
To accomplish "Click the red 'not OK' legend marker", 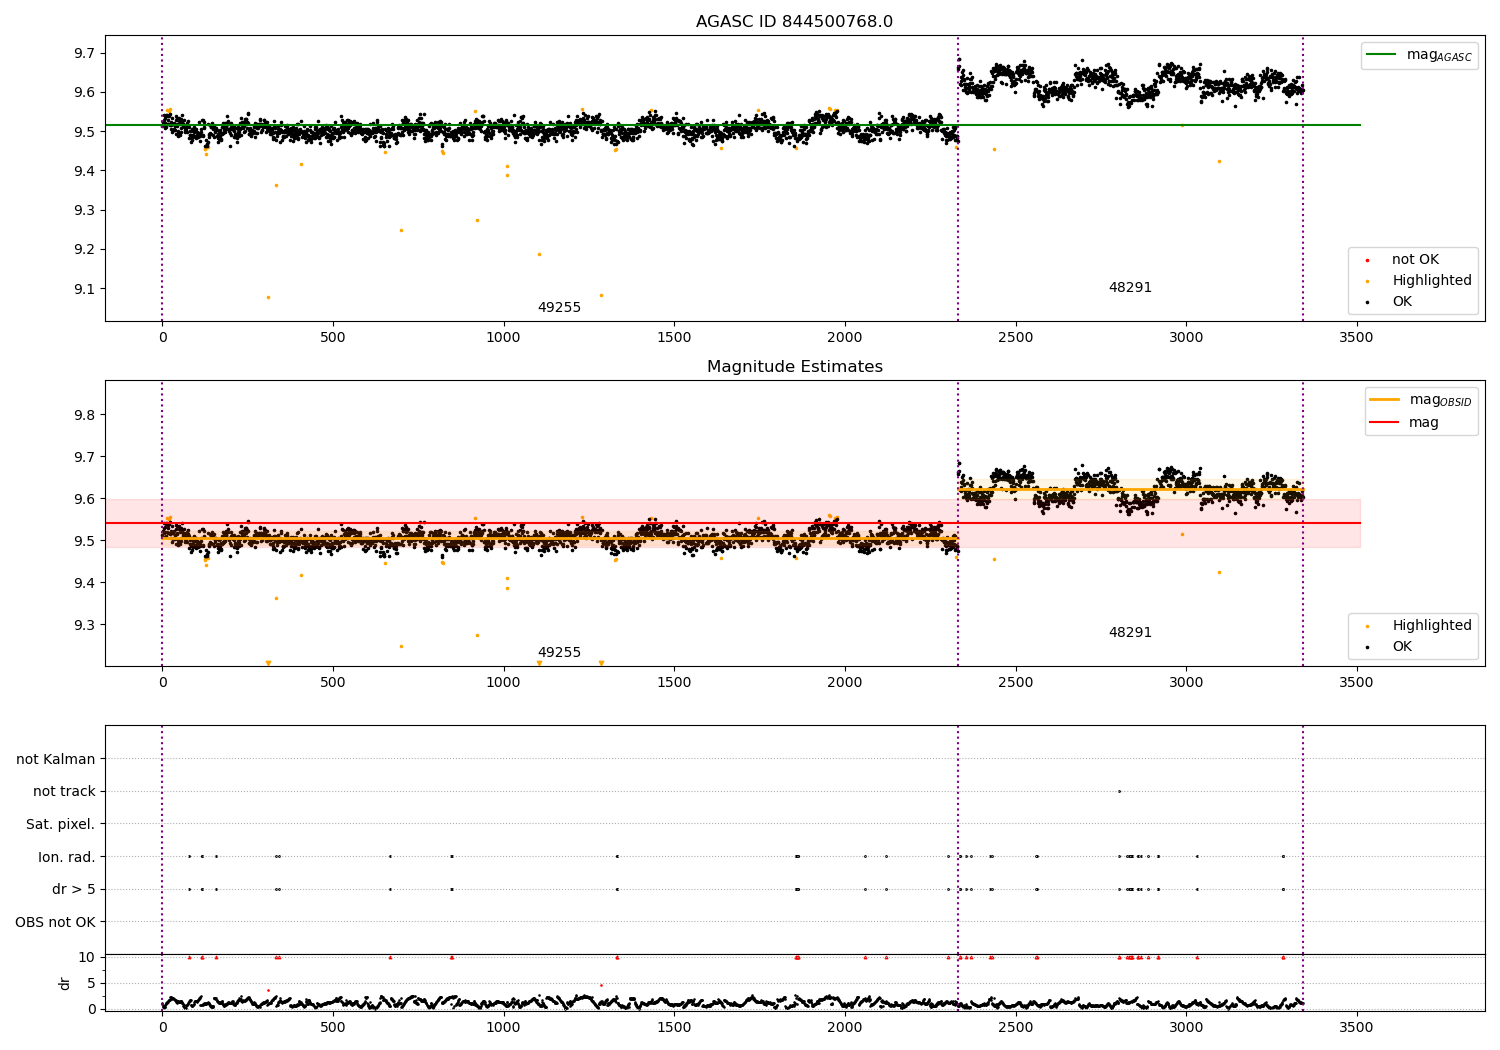I will pos(1367,261).
